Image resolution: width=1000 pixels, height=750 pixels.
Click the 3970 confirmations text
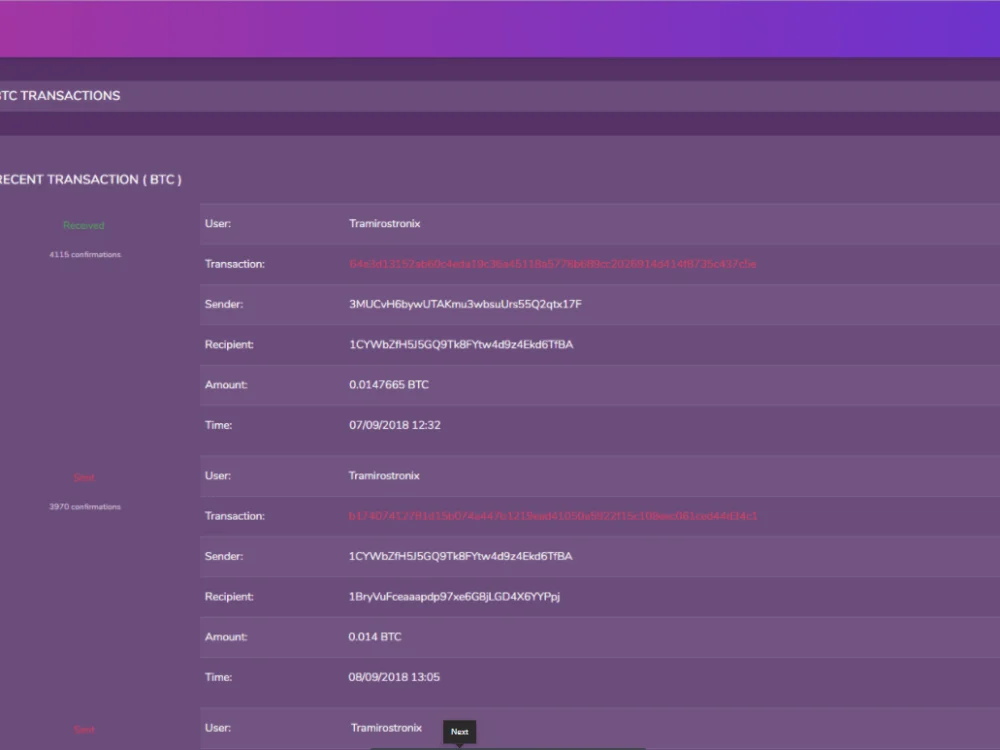[85, 507]
